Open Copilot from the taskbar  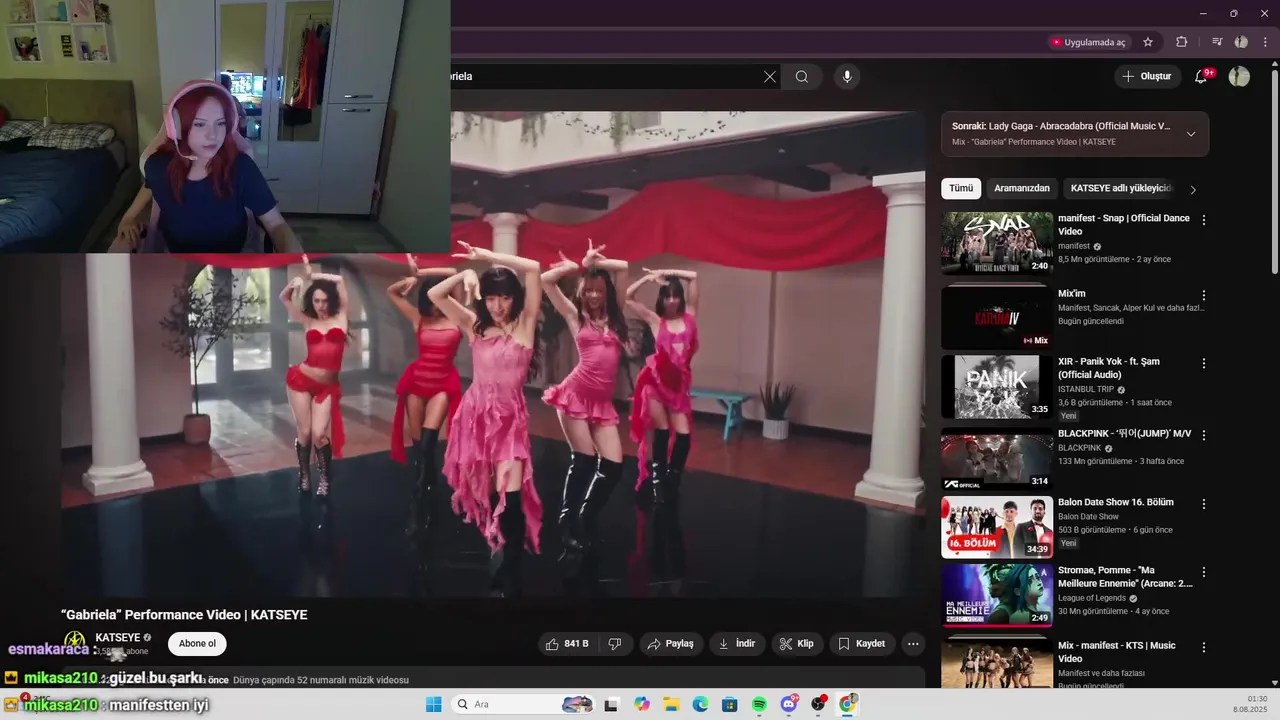pyautogui.click(x=642, y=704)
